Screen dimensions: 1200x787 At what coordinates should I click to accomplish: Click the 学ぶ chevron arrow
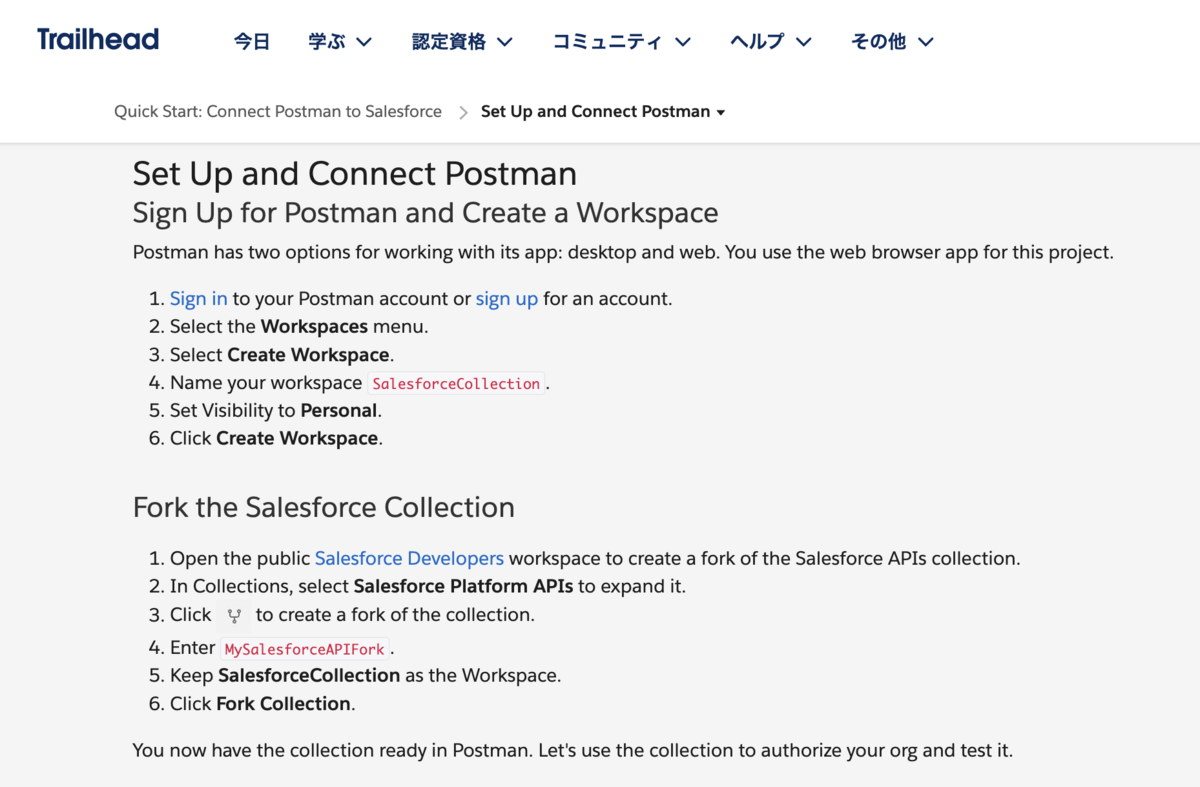pyautogui.click(x=364, y=42)
